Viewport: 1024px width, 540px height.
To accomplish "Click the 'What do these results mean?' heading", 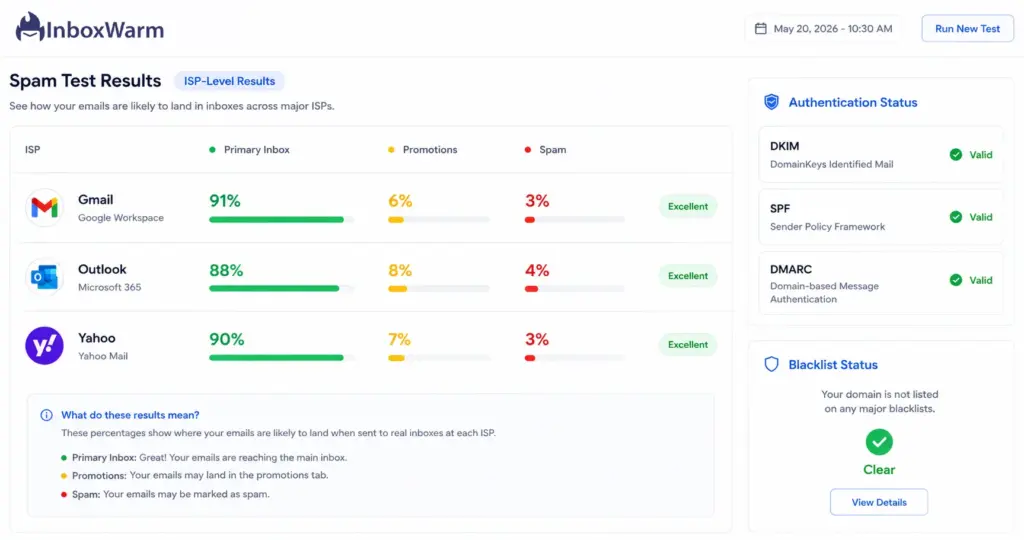I will [x=130, y=415].
